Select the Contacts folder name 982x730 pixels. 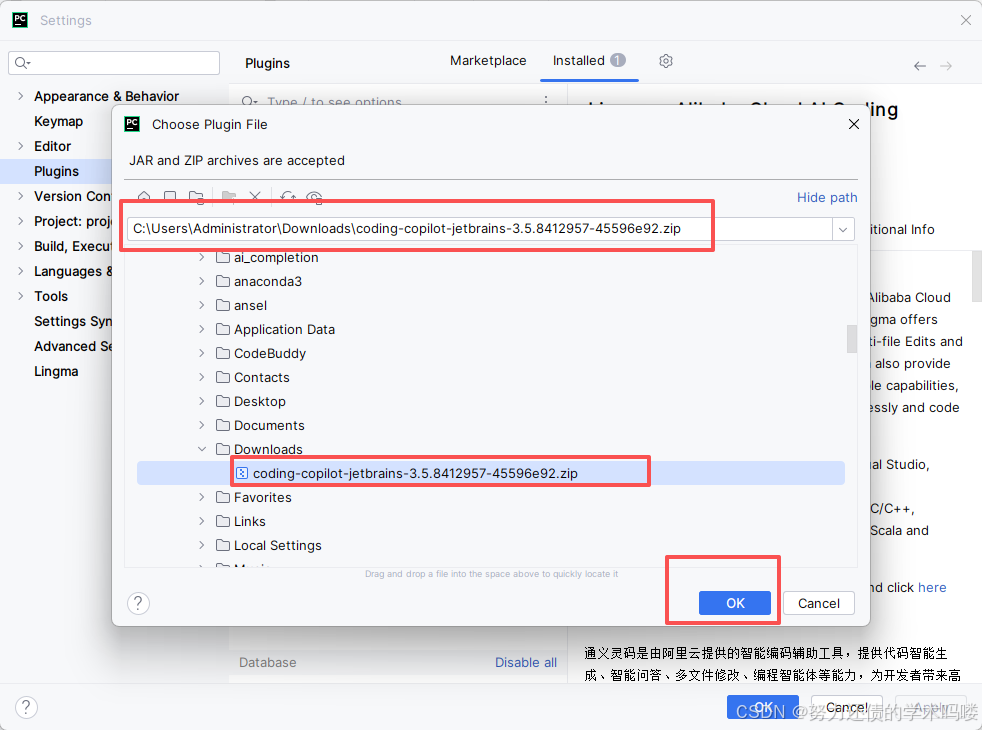262,378
